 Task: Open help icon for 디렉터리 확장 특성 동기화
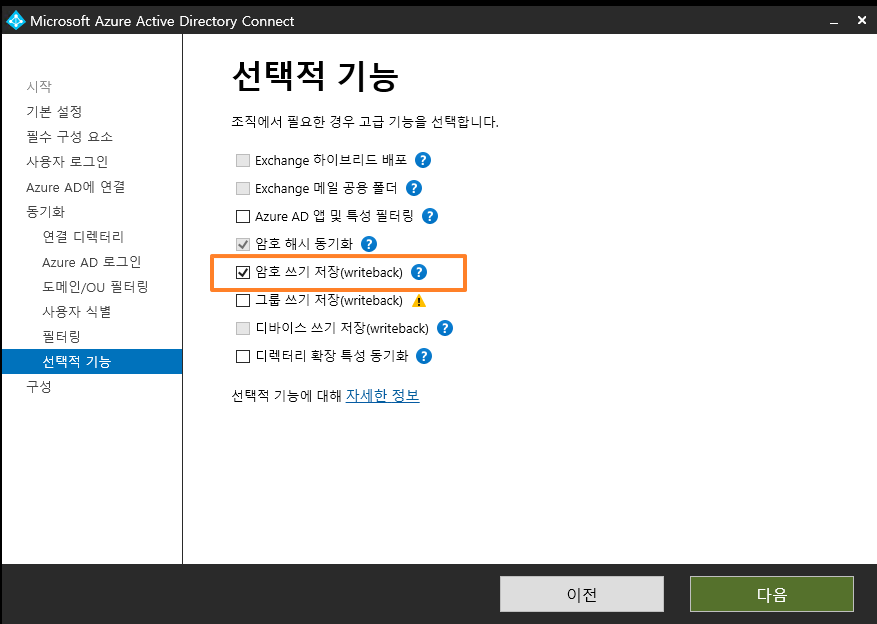coord(424,356)
